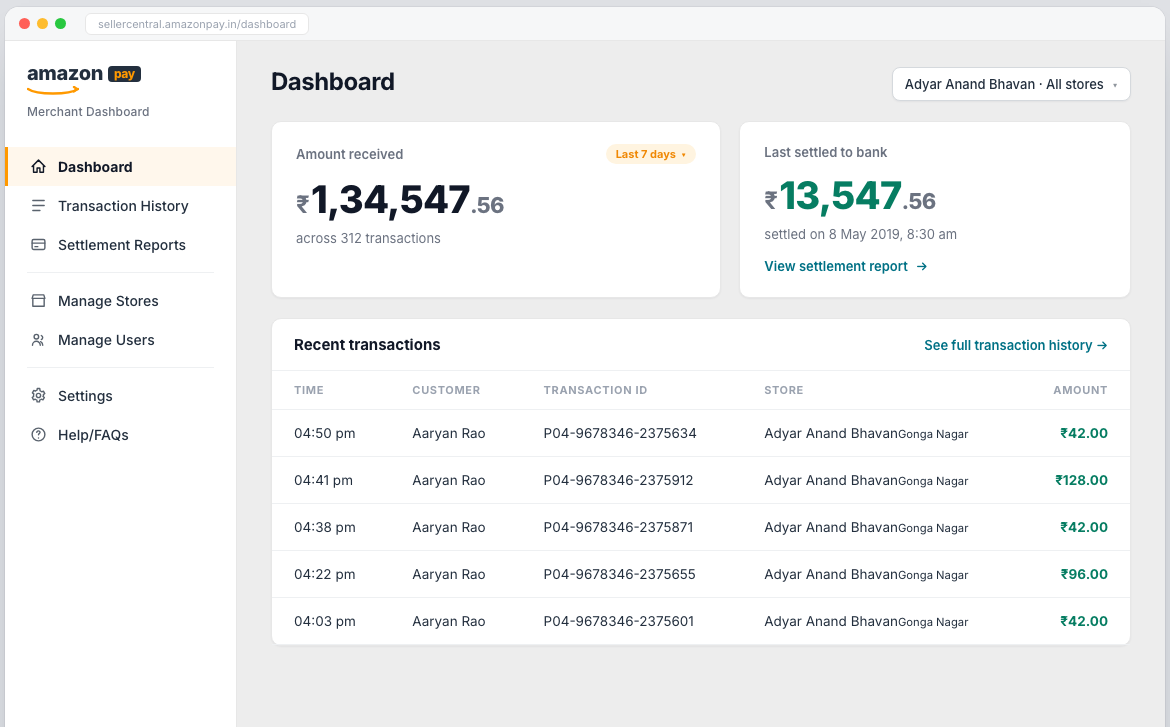Click the arrow beside View settlement report
The height and width of the screenshot is (727, 1170).
click(x=922, y=266)
